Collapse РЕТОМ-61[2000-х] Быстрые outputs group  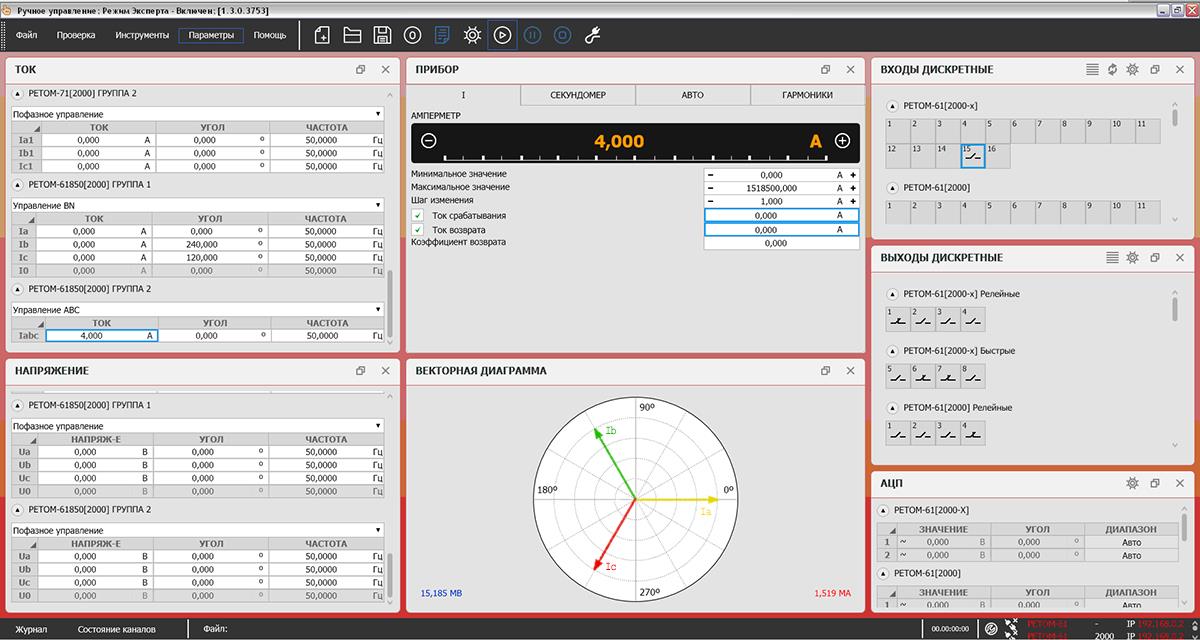pos(893,351)
